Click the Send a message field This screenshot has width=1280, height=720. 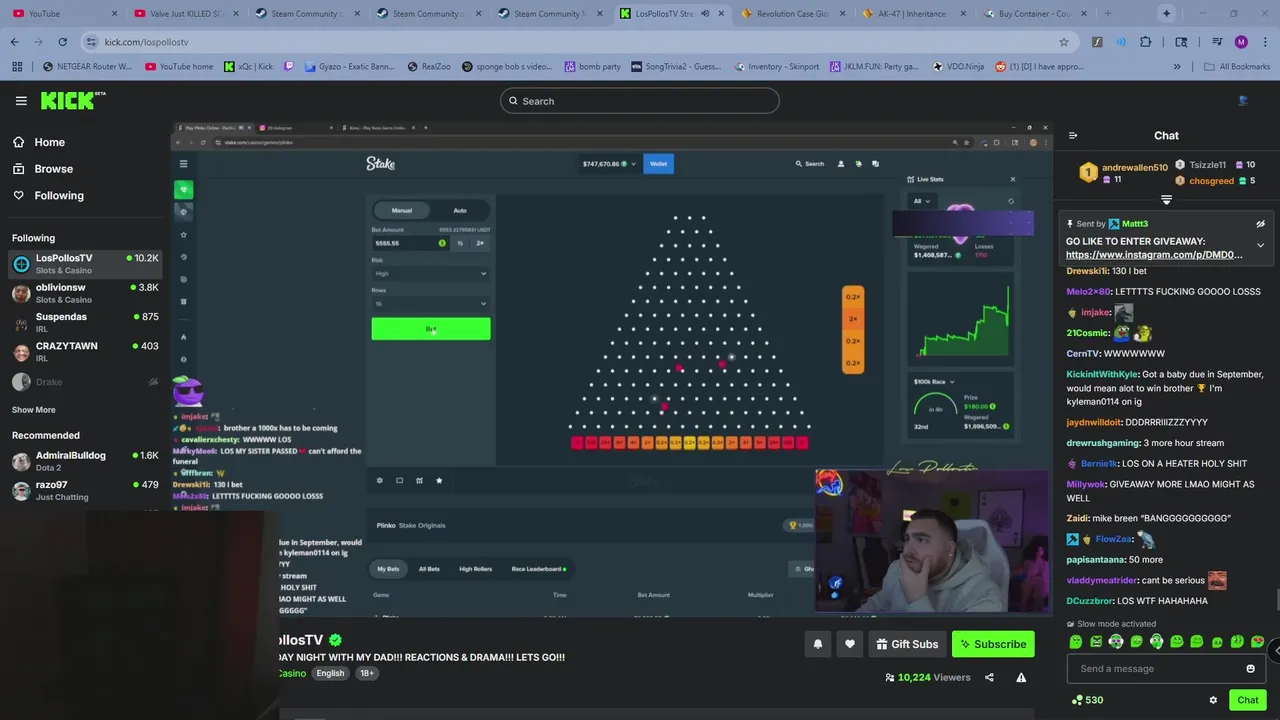[x=1165, y=669]
